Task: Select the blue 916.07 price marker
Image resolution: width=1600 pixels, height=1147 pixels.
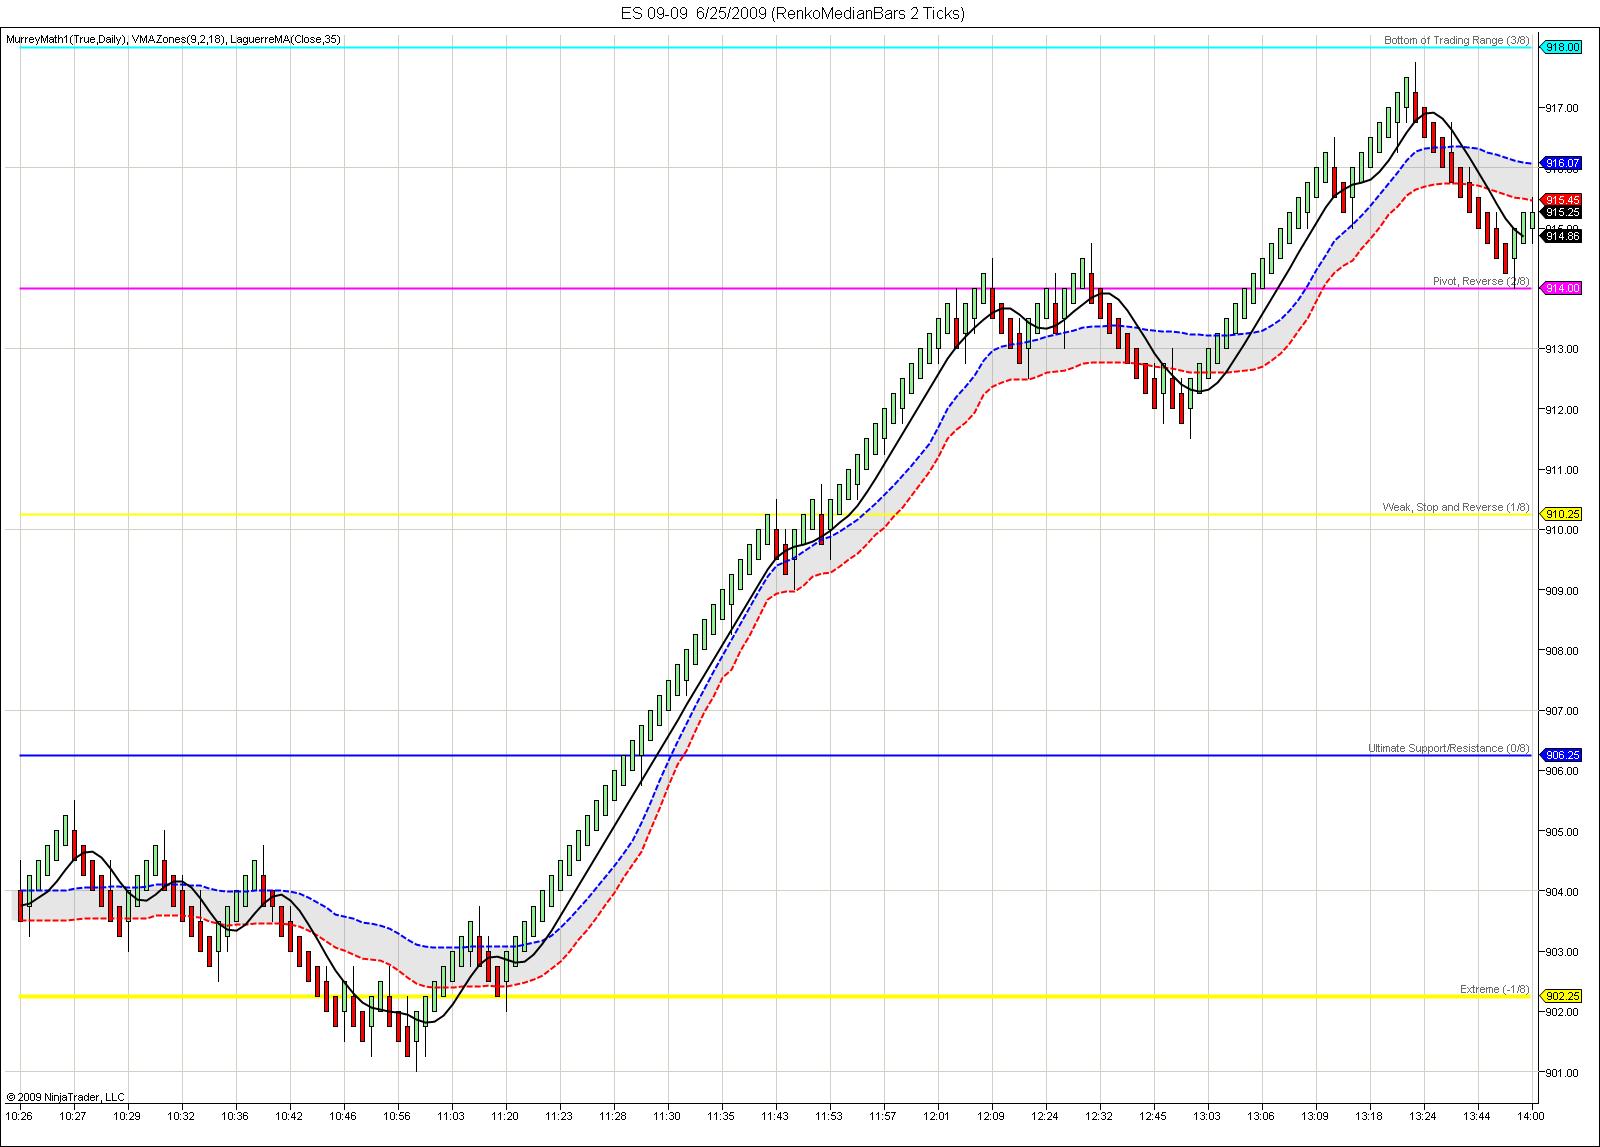Action: click(1562, 163)
